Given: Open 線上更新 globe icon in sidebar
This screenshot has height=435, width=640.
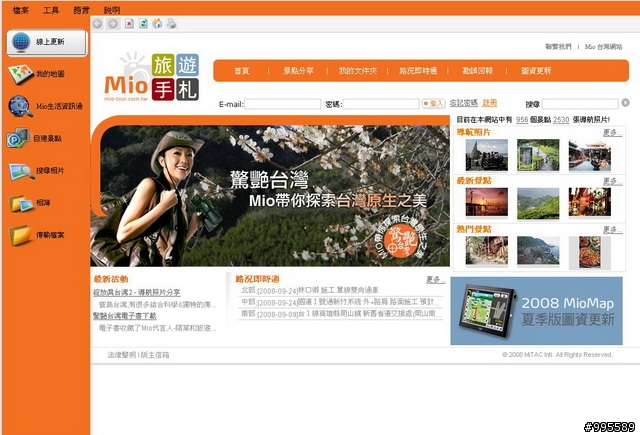Looking at the screenshot, I should pos(21,42).
